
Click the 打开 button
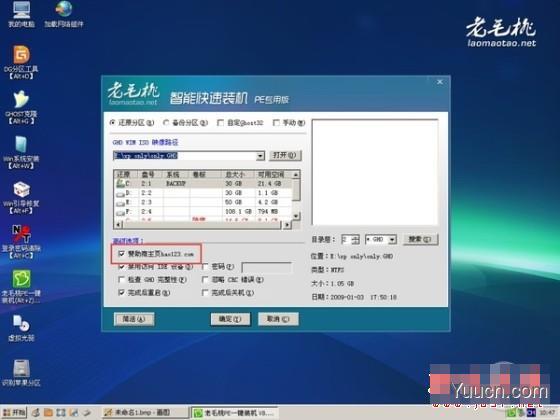pyautogui.click(x=285, y=155)
